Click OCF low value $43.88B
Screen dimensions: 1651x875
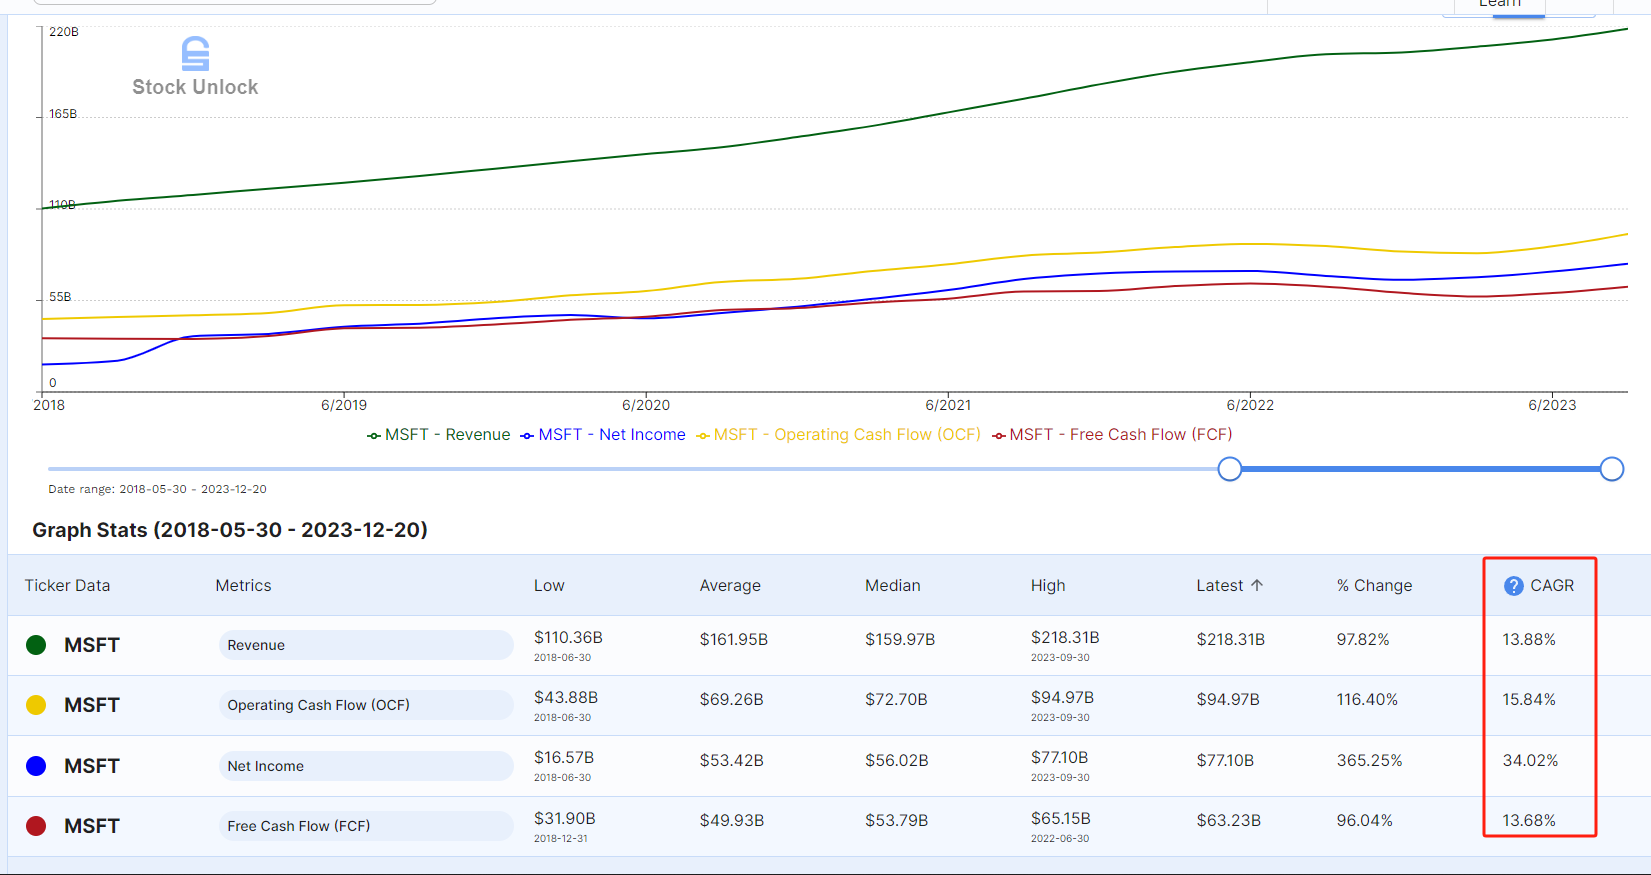pyautogui.click(x=566, y=698)
